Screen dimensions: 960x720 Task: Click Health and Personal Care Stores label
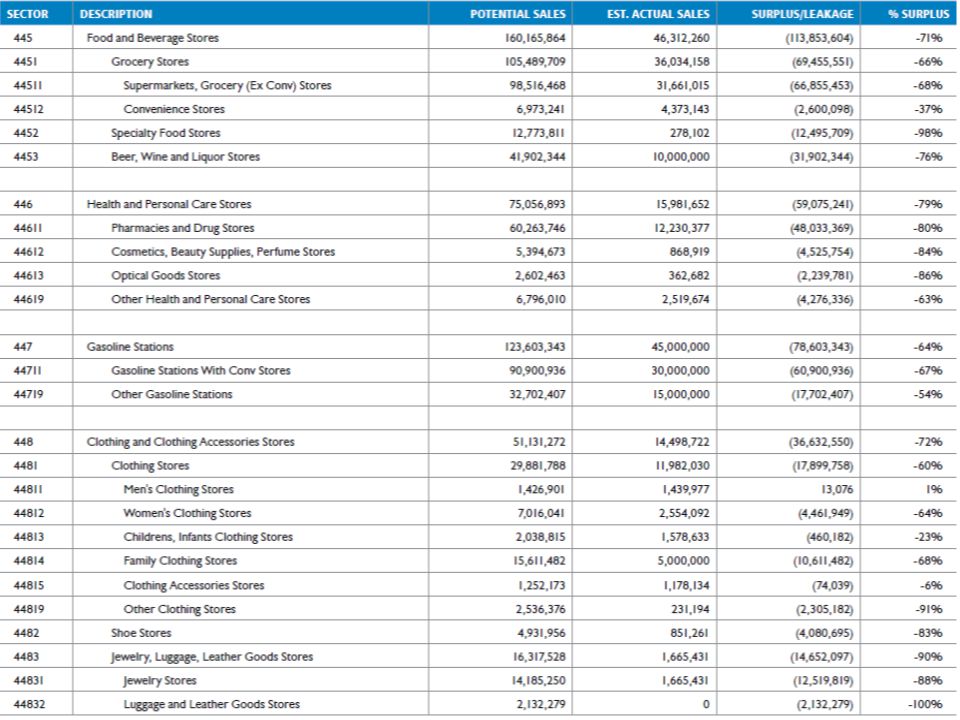(x=169, y=204)
